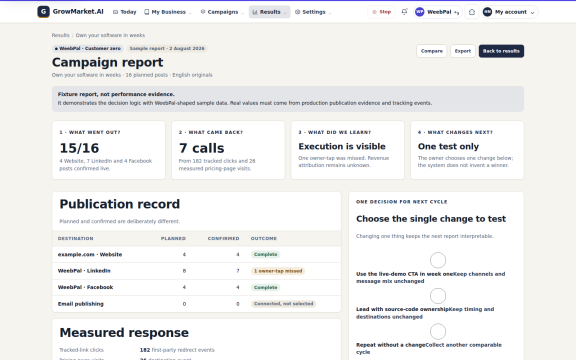Select 'Repeat without a change' option
The height and width of the screenshot is (360, 576).
click(x=438, y=331)
